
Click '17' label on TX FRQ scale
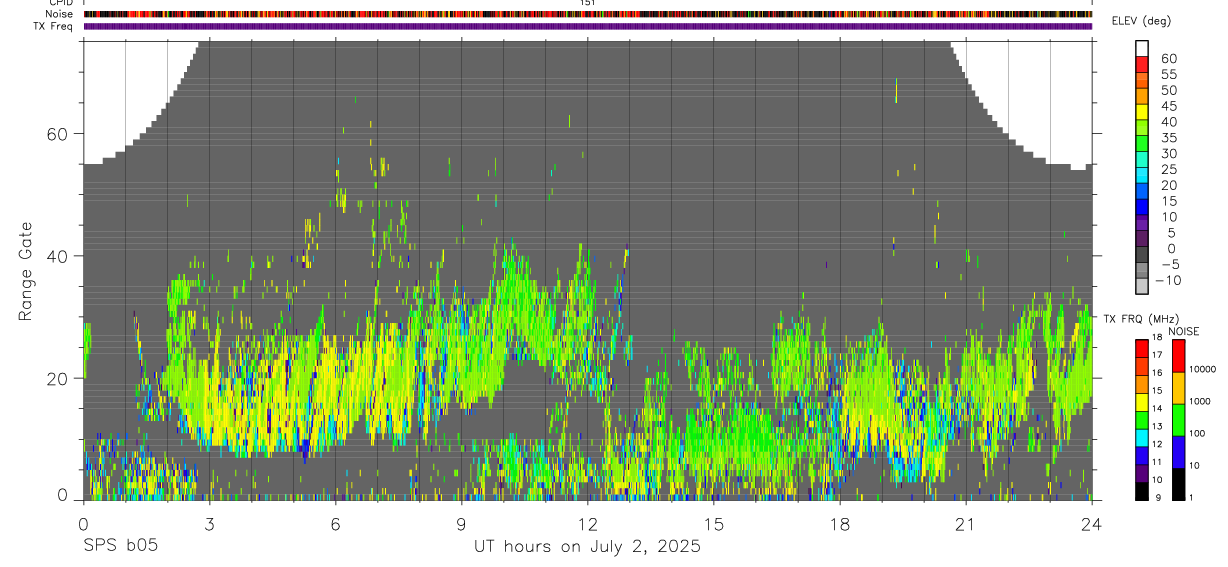coord(1157,355)
